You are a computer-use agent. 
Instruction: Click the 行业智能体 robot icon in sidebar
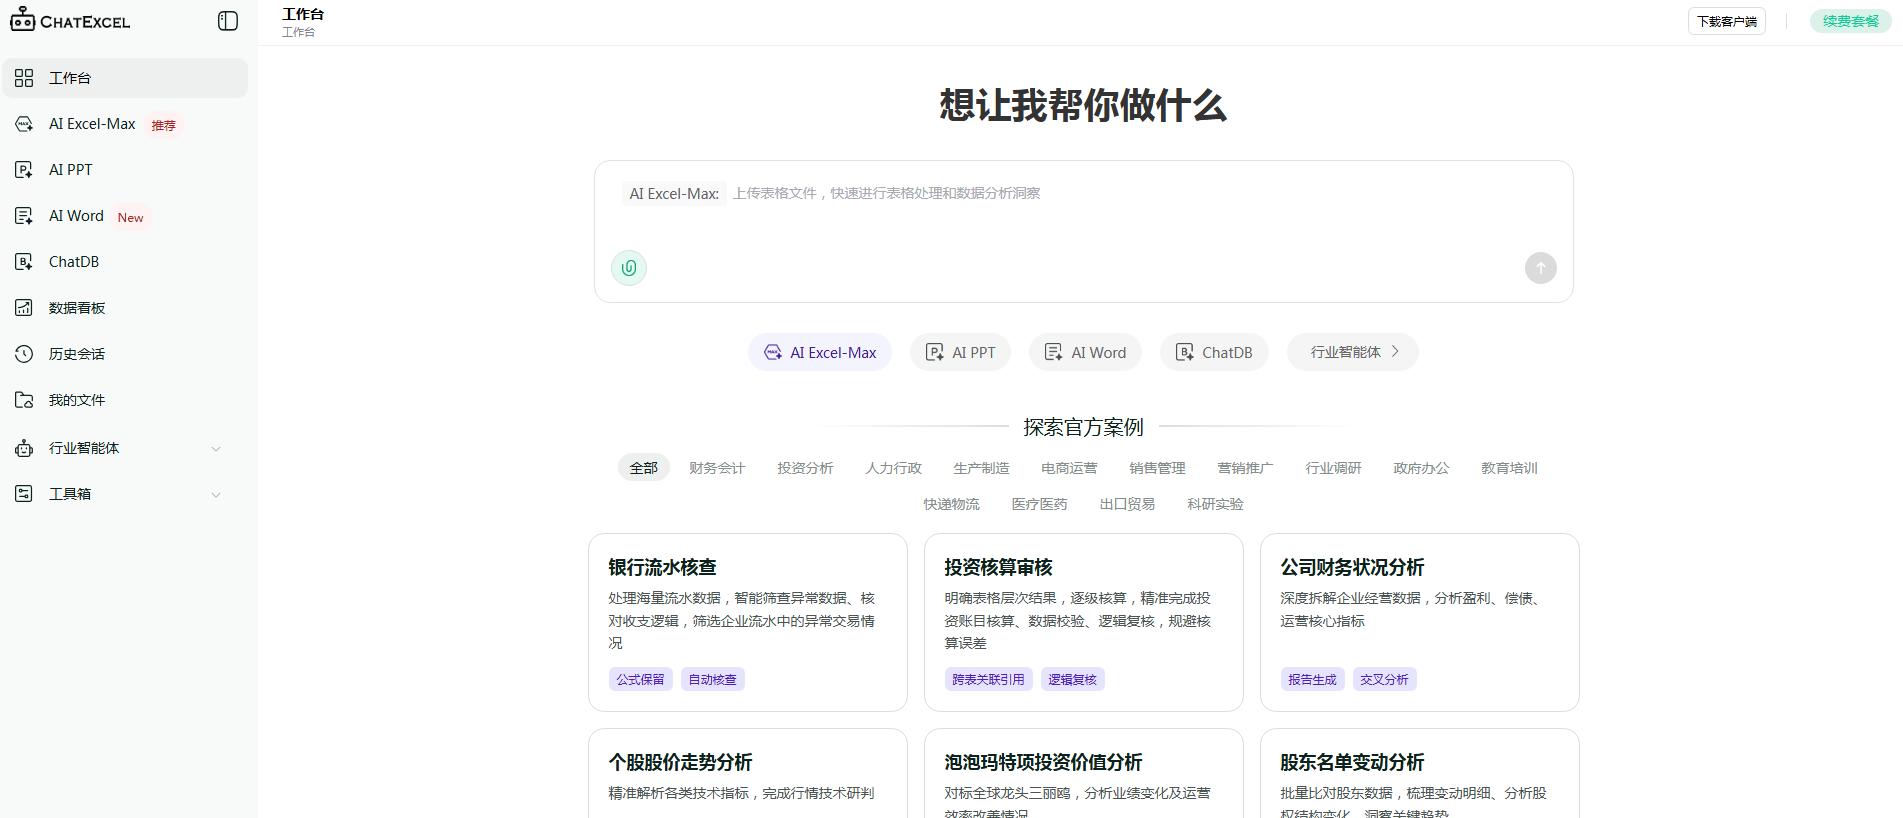pos(24,448)
